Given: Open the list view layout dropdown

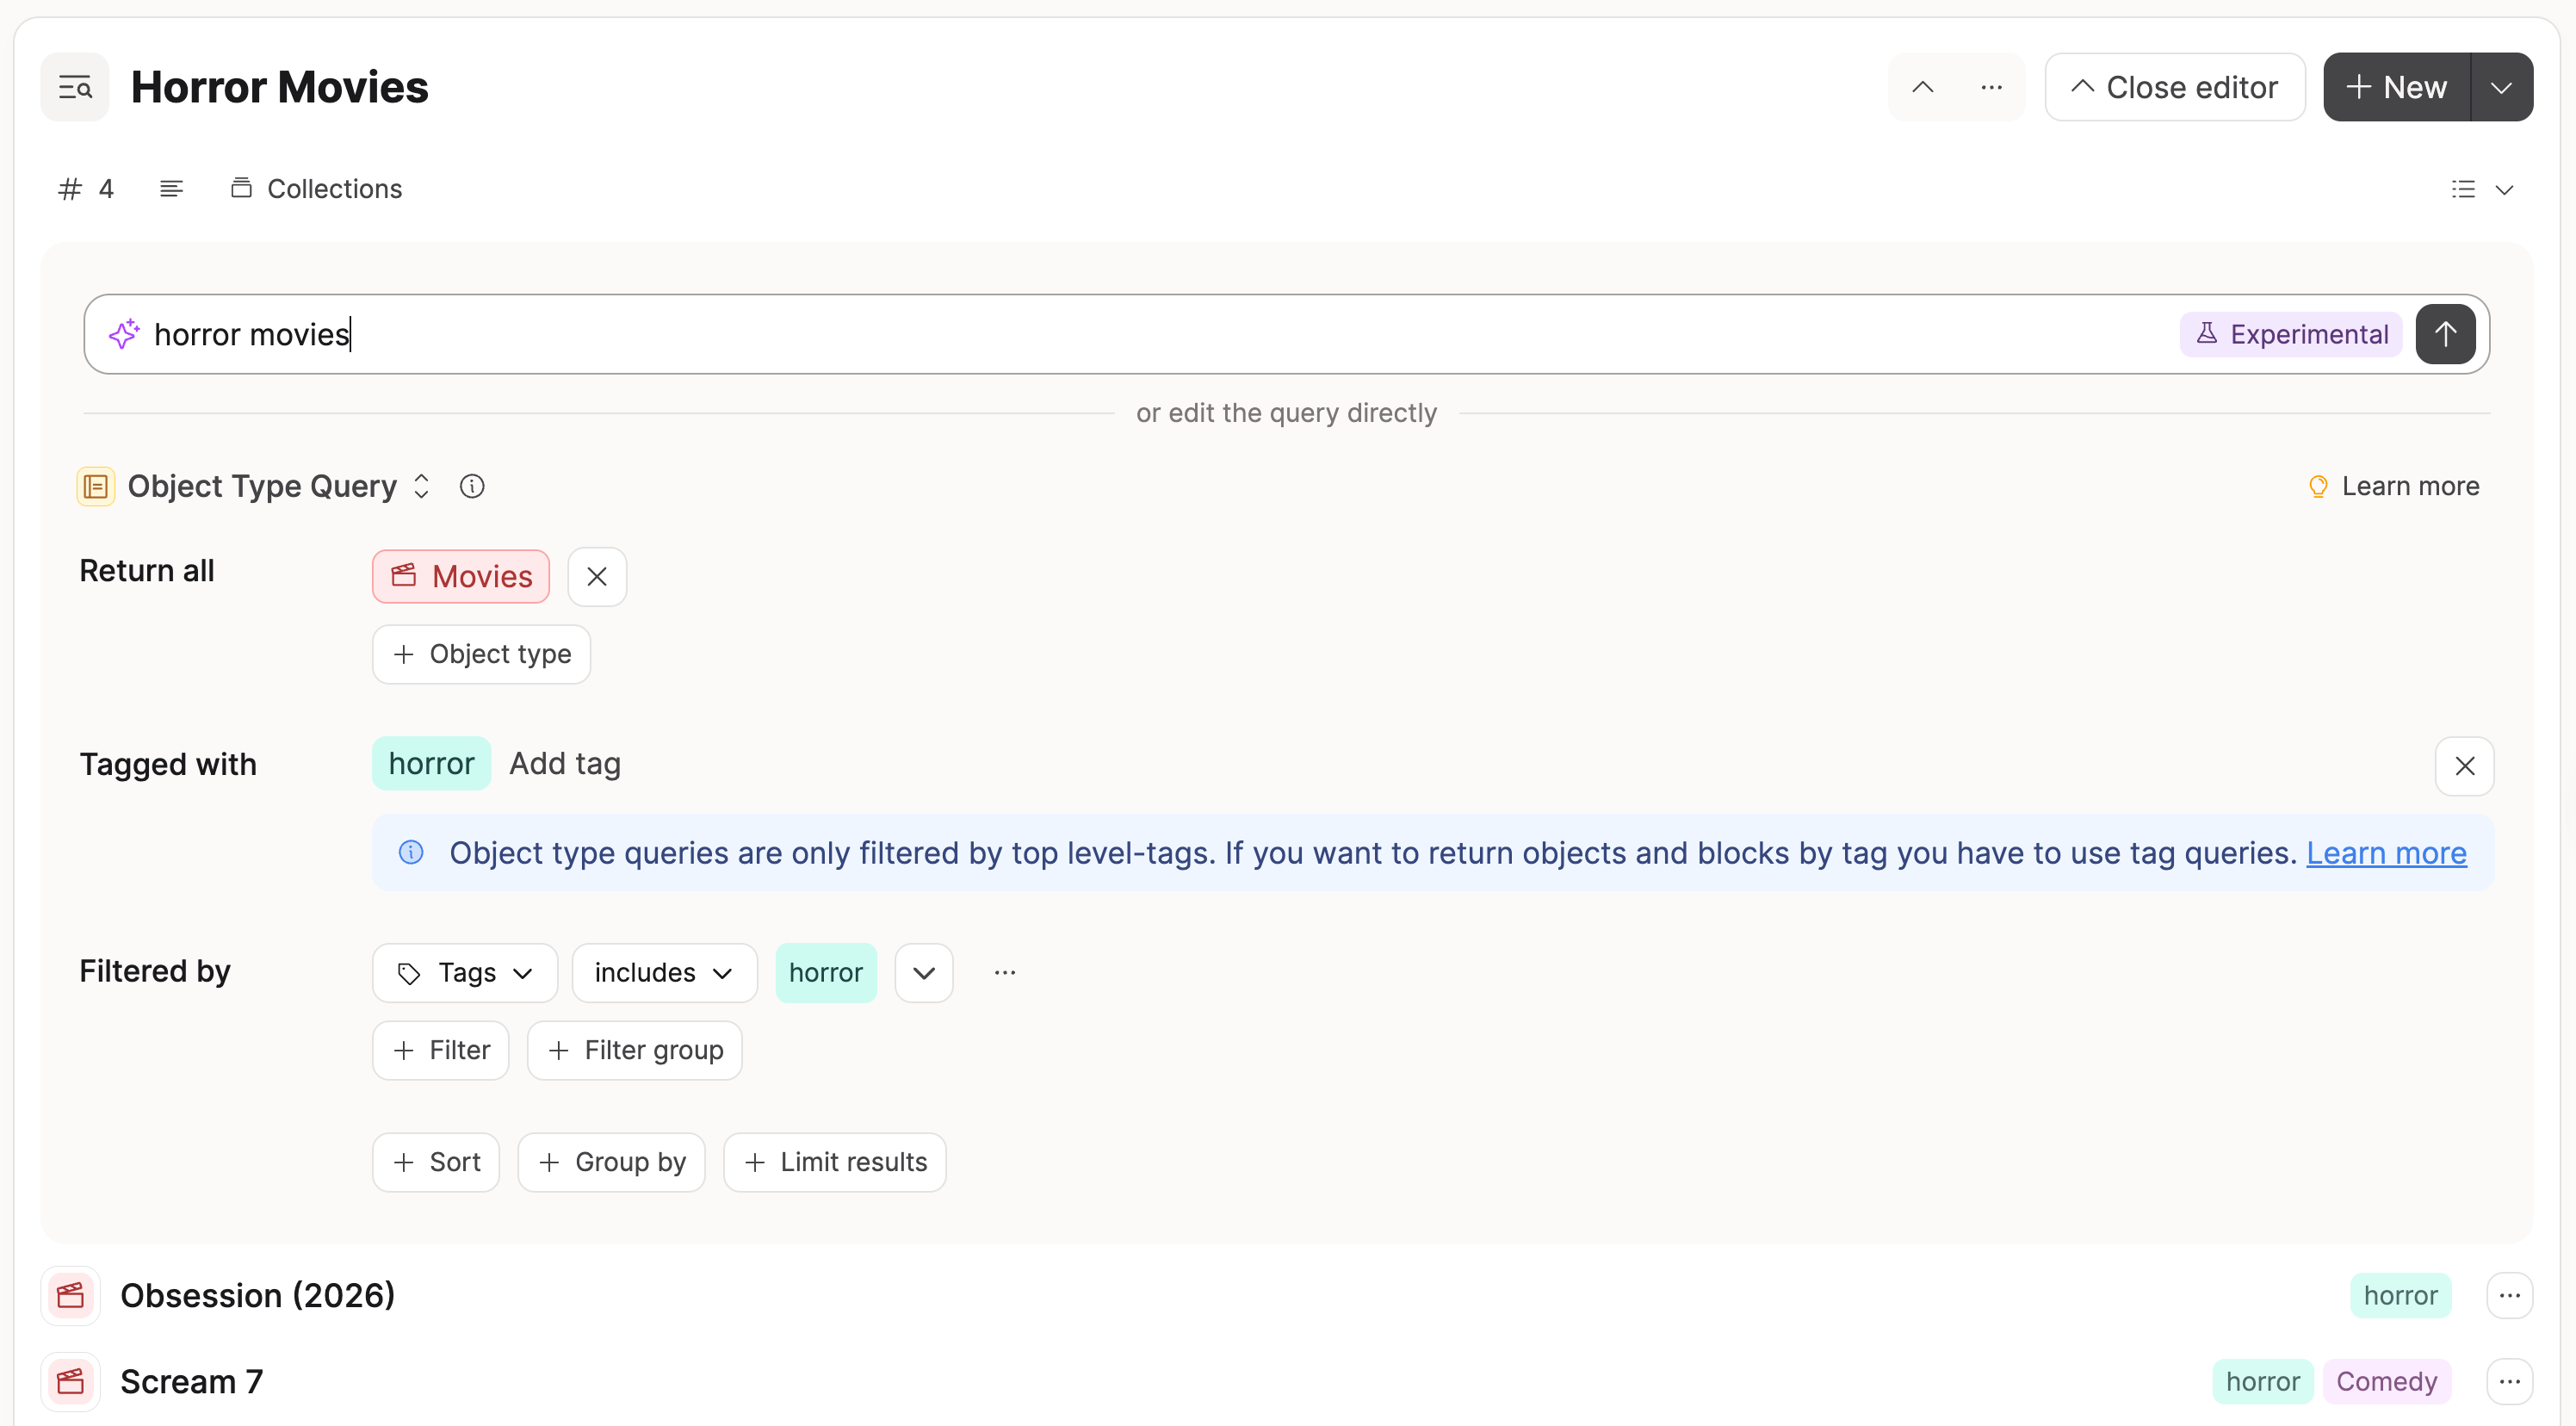Looking at the screenshot, I should click(2482, 189).
